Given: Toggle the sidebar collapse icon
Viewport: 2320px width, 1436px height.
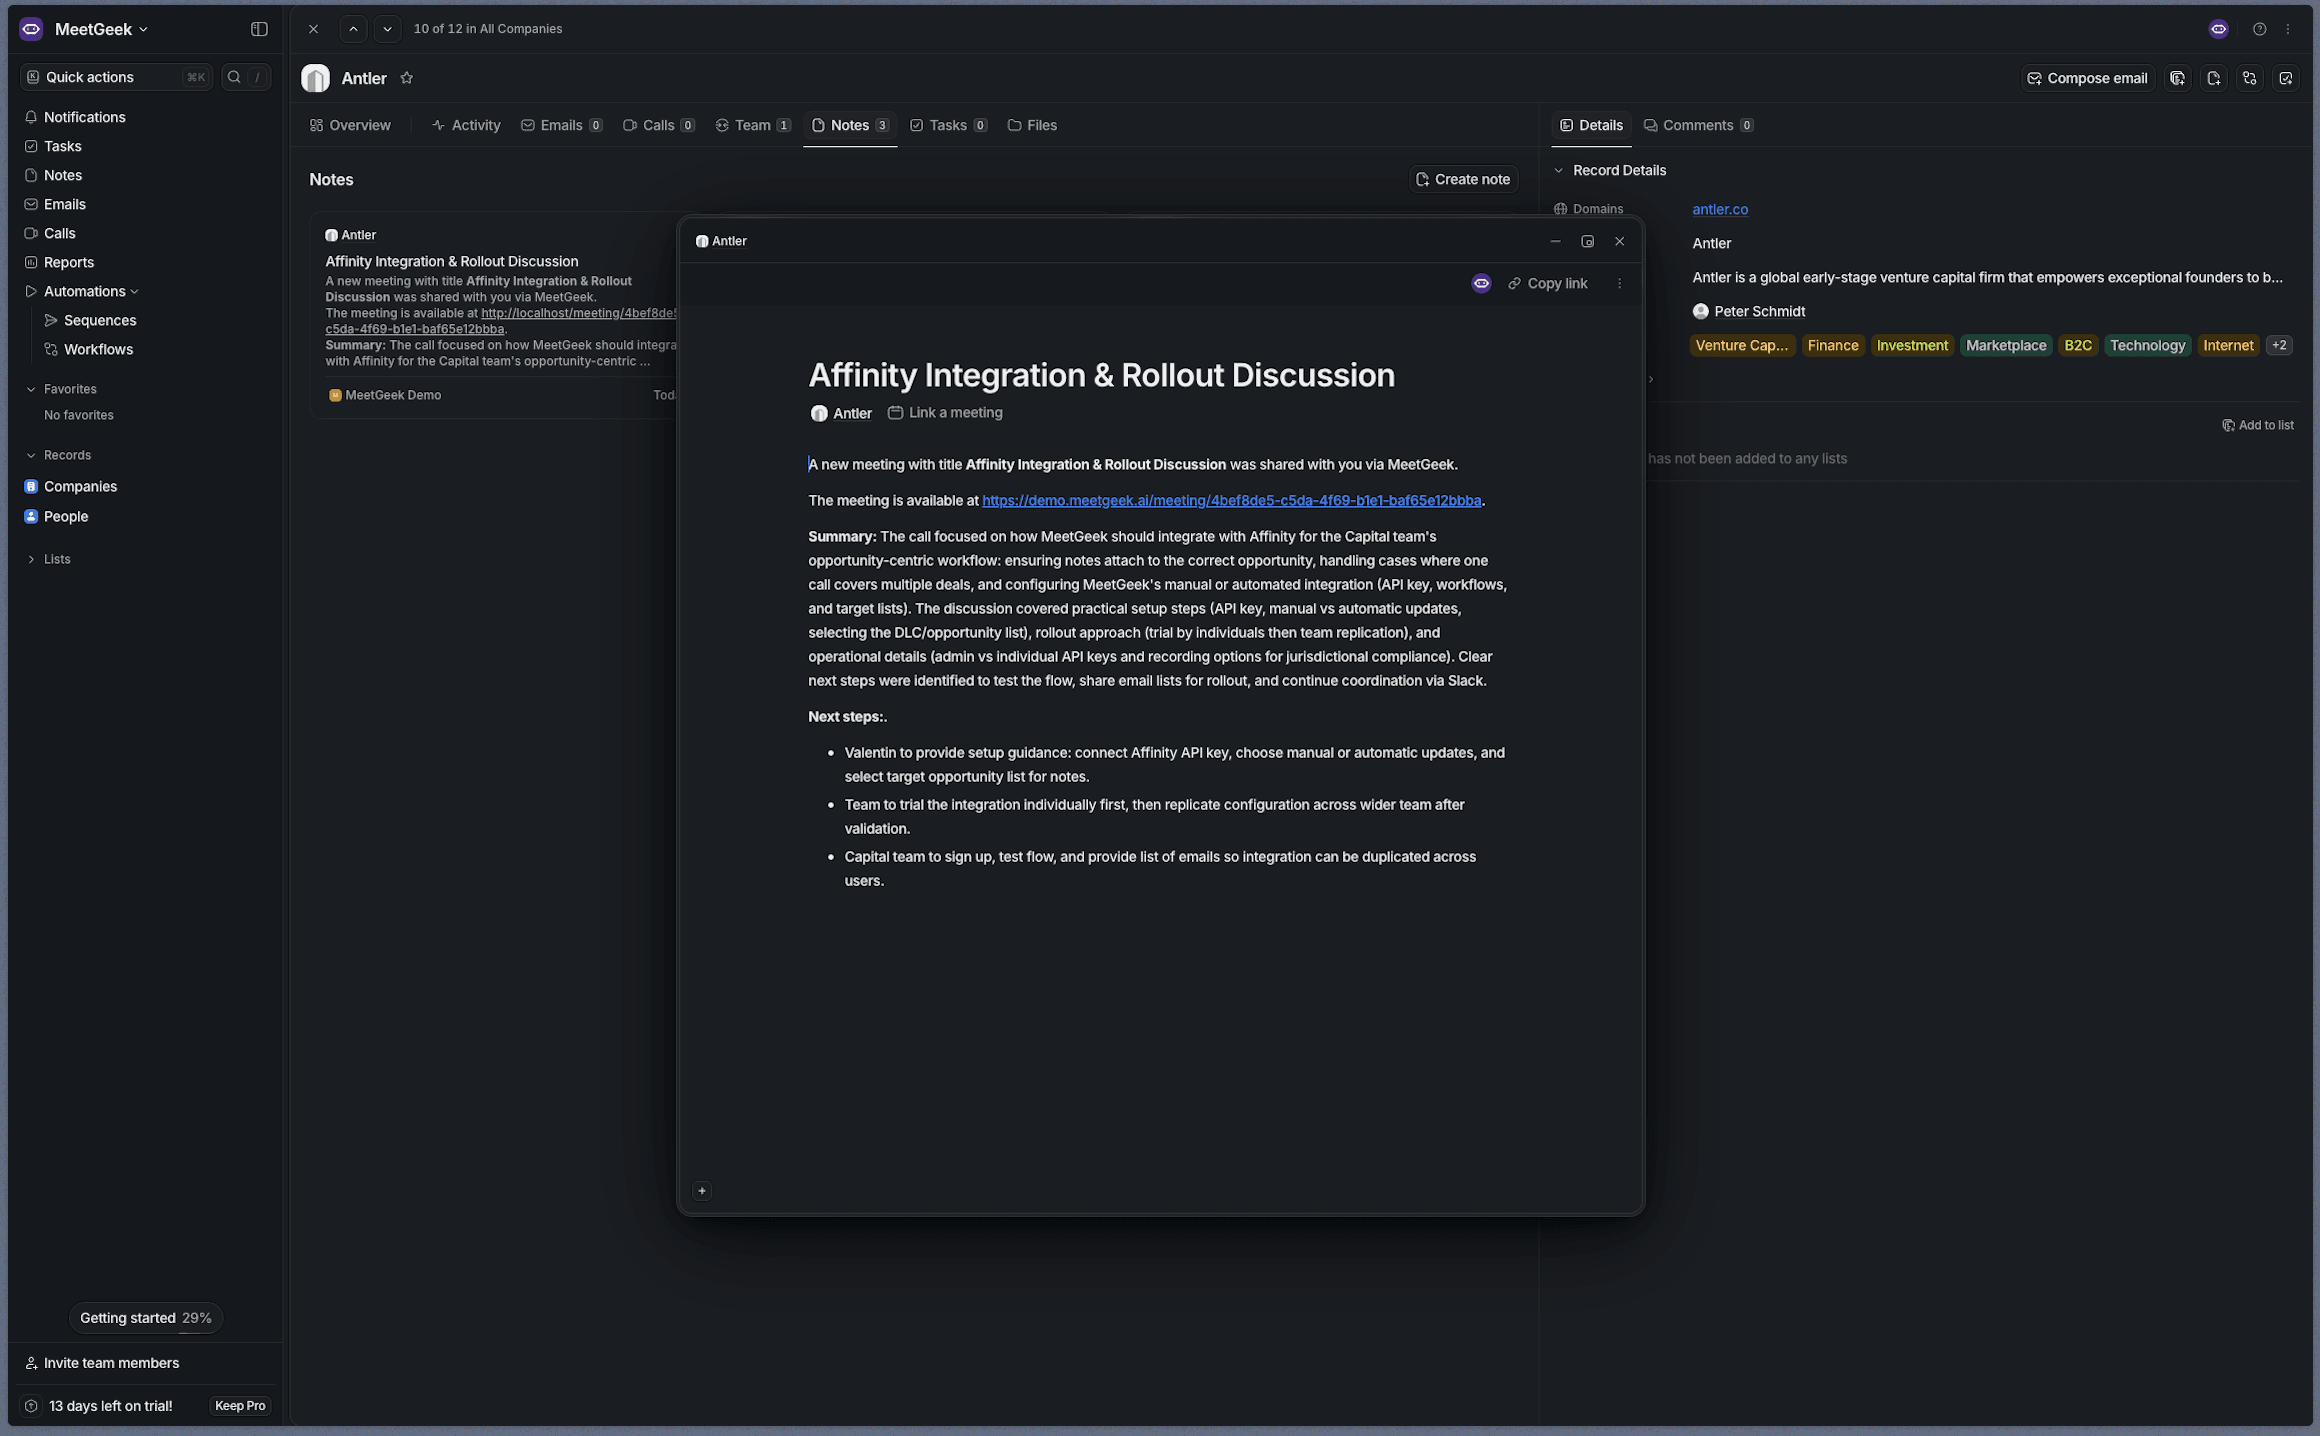Looking at the screenshot, I should click(259, 29).
